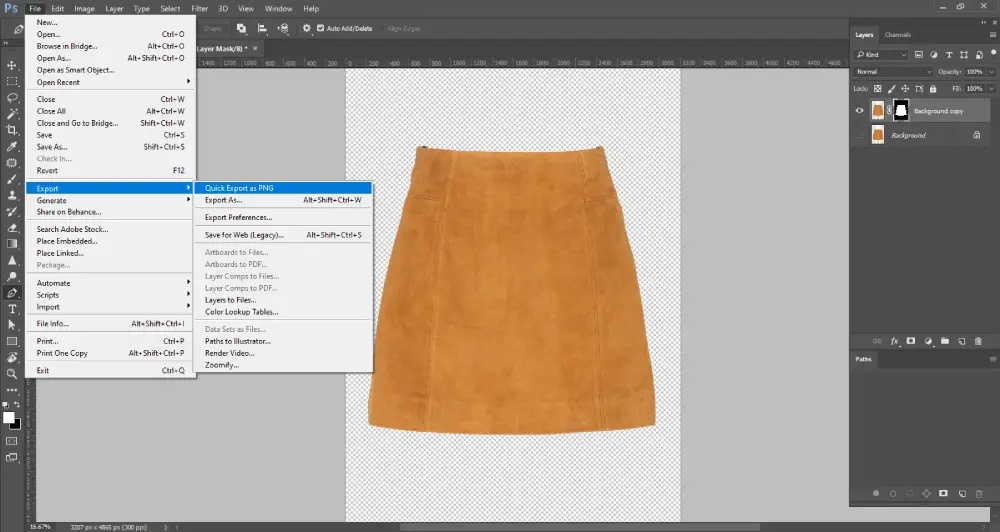Filter layers by type layers (T) icon
Screen dimensions: 1000x532
click(949, 55)
